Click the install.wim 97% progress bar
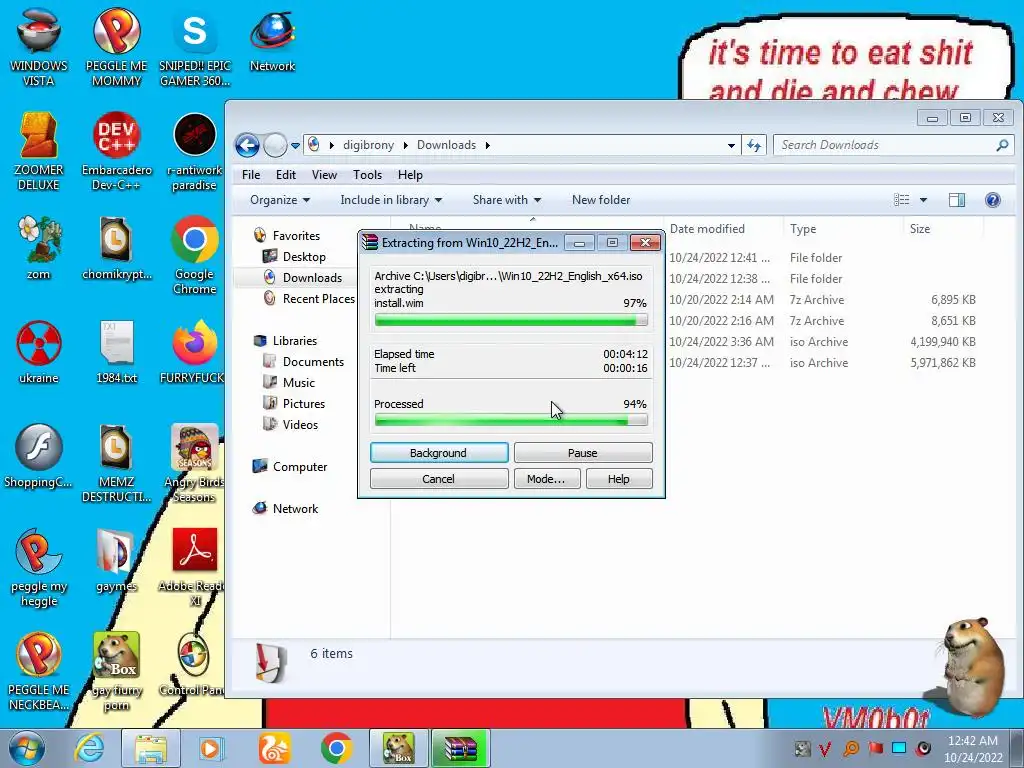The image size is (1024, 768). (x=511, y=319)
